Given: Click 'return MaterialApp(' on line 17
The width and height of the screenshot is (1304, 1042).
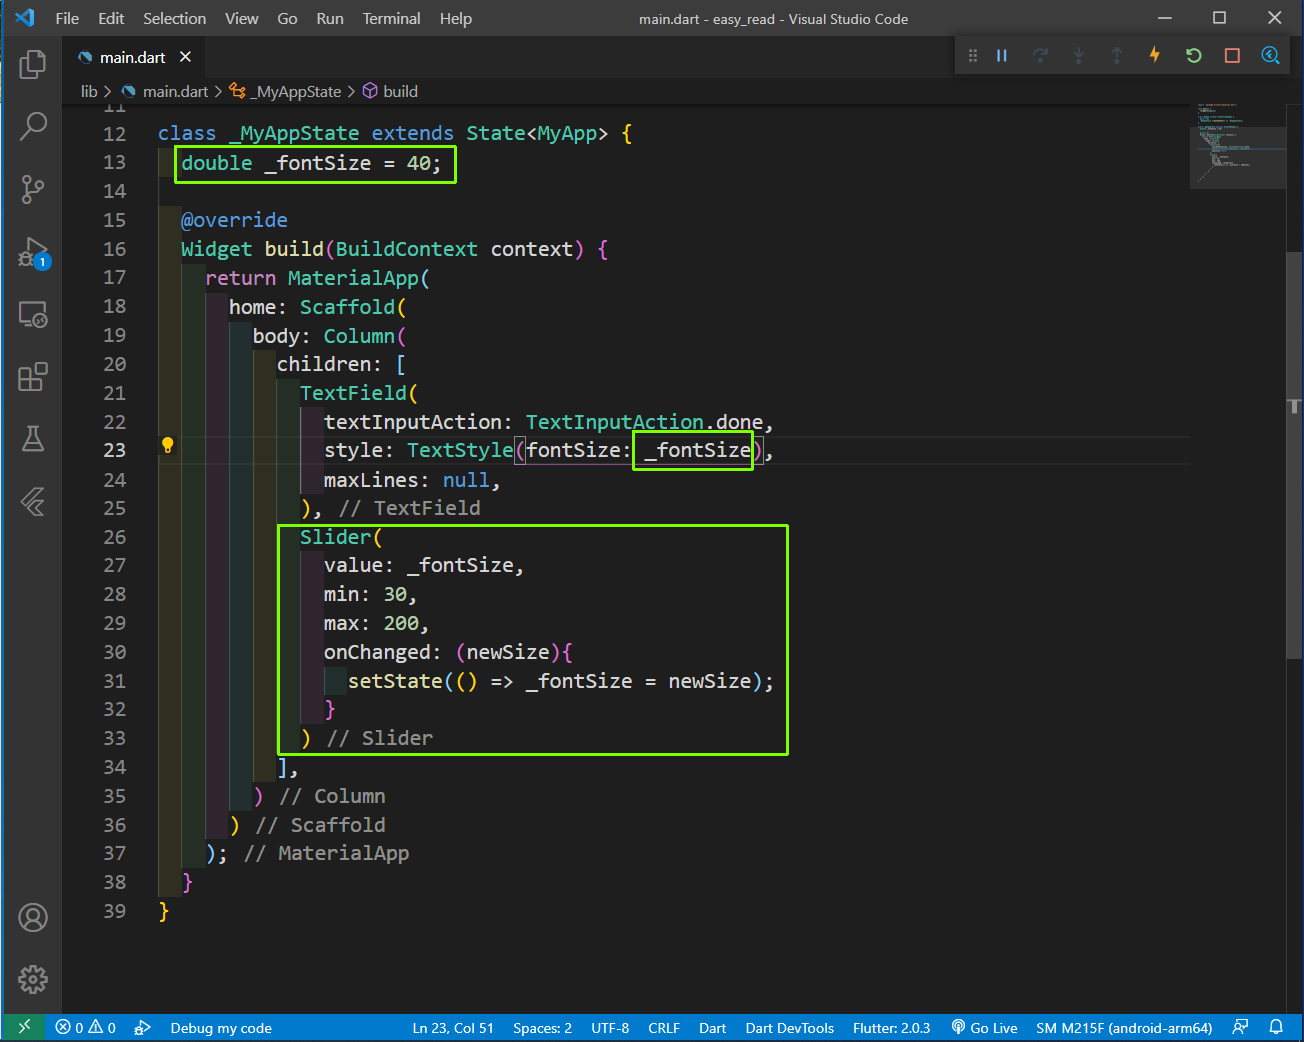Looking at the screenshot, I should (x=317, y=278).
